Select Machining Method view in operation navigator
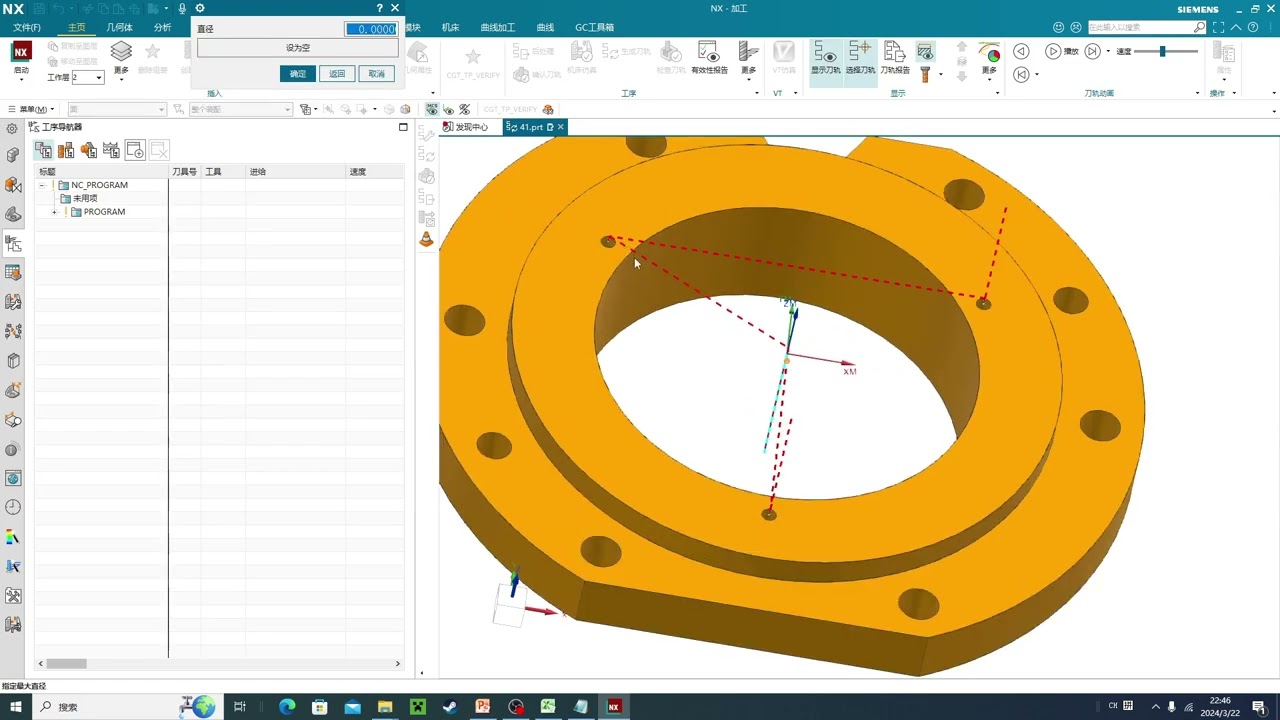The height and width of the screenshot is (720, 1280). tap(111, 150)
